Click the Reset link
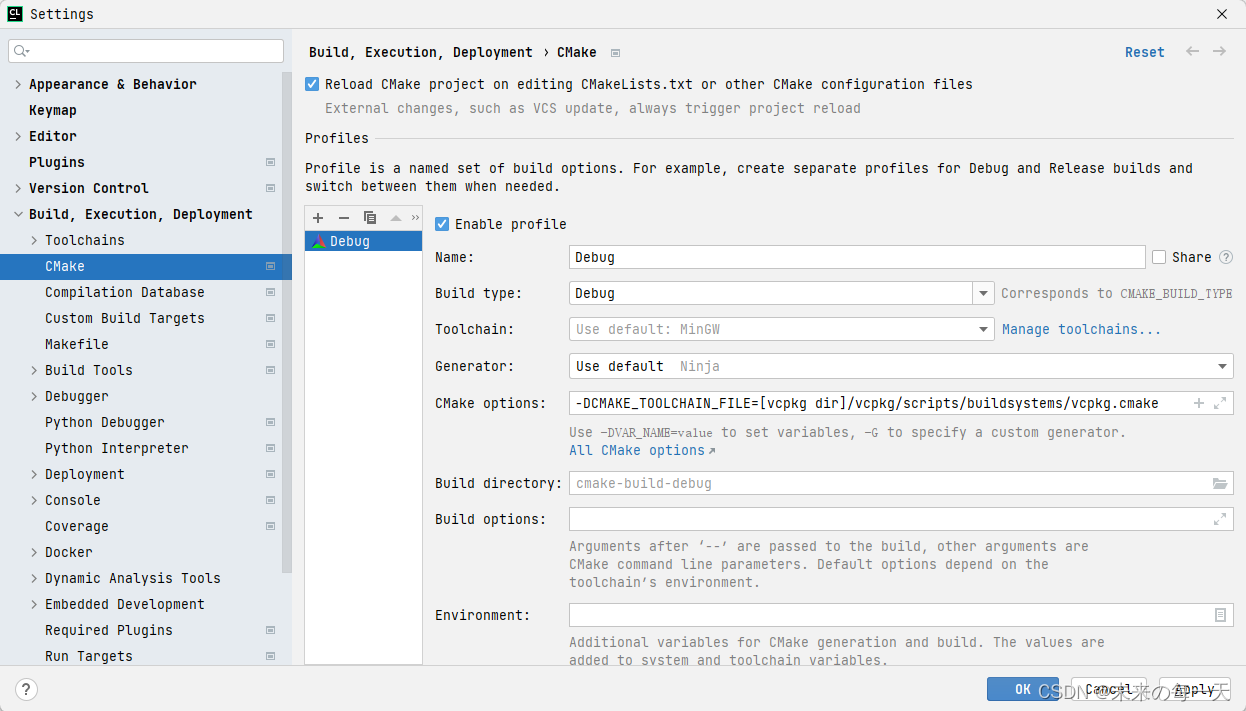Viewport: 1246px width, 711px height. tap(1145, 52)
